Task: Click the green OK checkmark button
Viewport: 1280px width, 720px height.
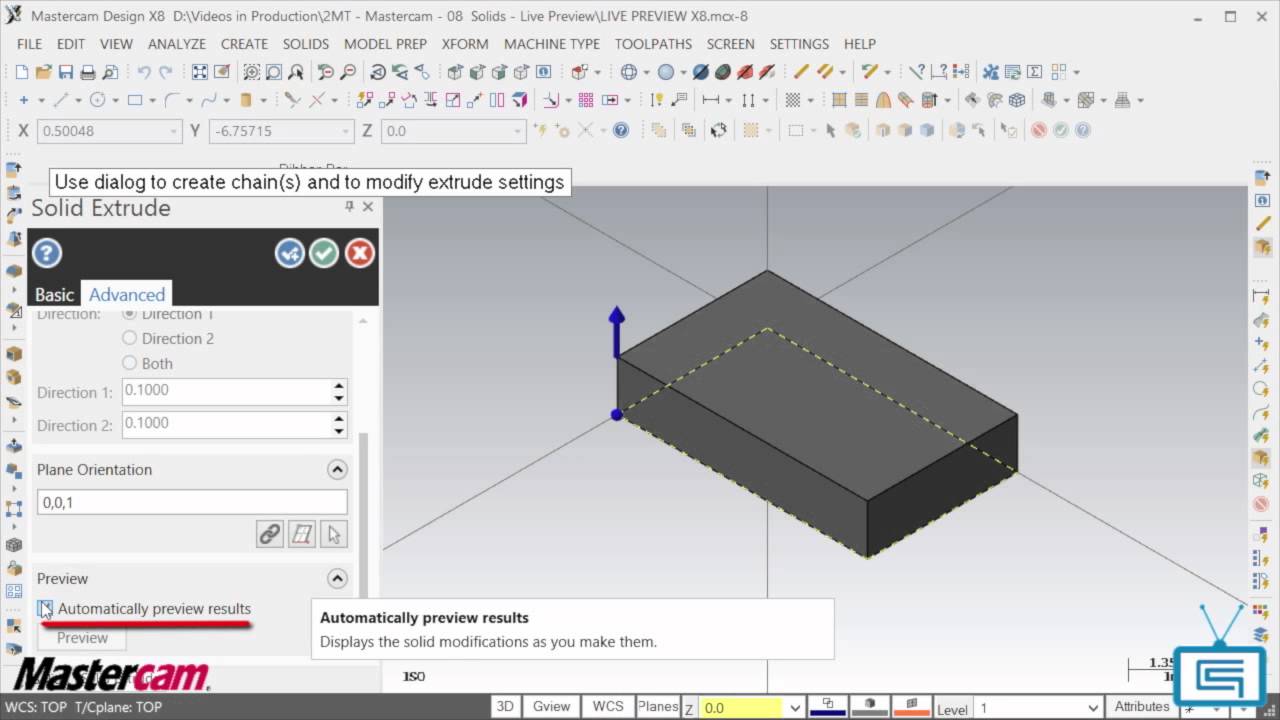Action: [x=323, y=253]
